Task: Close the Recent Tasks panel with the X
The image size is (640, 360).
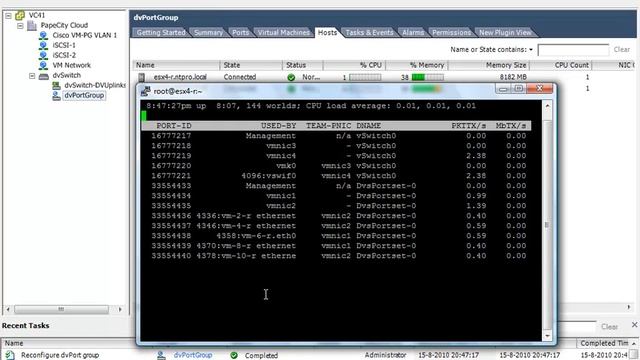Action: tap(634, 325)
